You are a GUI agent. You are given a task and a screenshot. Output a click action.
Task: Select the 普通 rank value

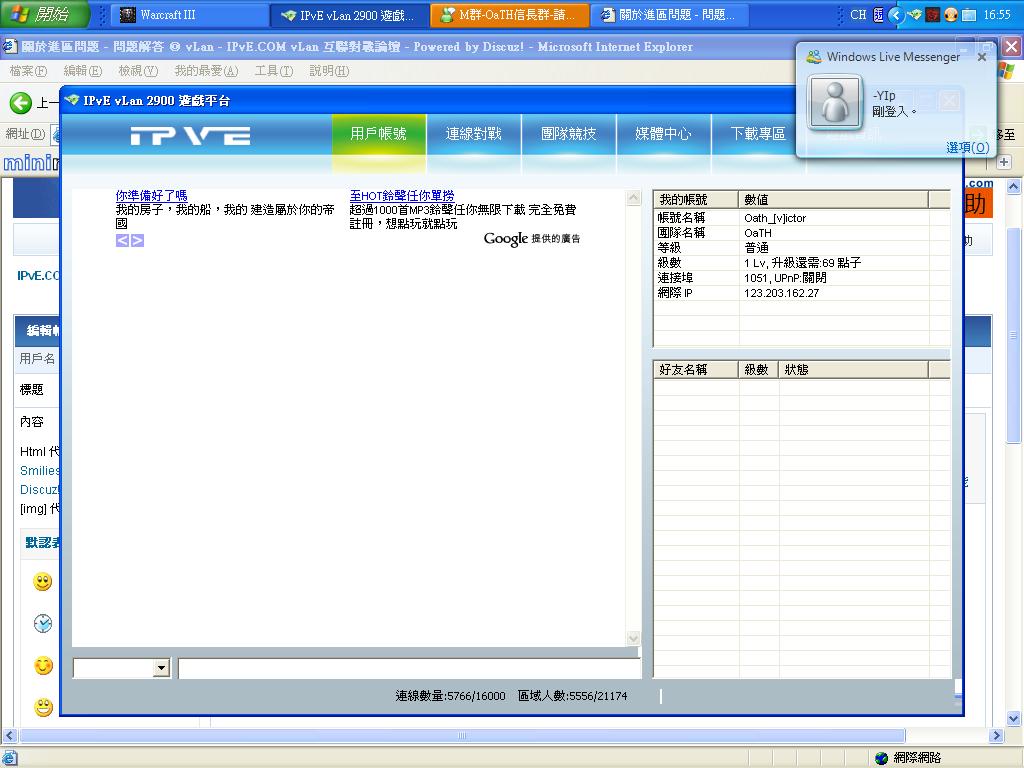coord(756,248)
